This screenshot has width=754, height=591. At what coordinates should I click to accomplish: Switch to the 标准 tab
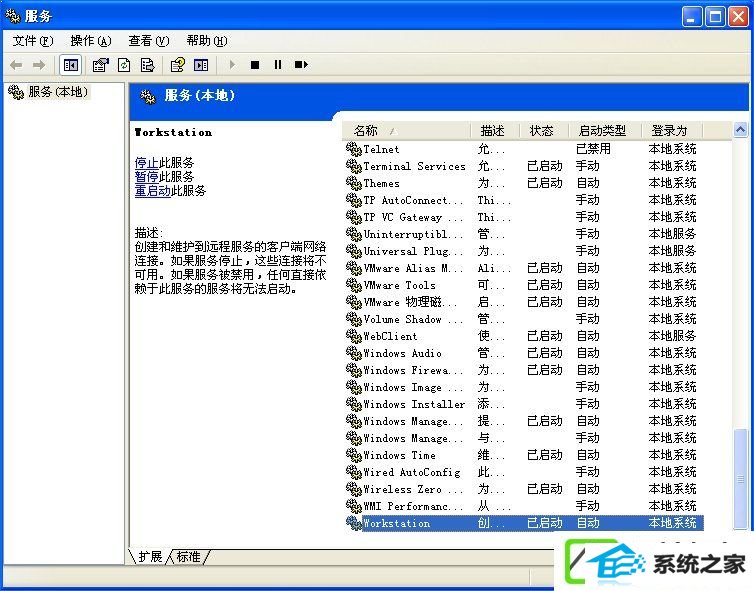188,556
